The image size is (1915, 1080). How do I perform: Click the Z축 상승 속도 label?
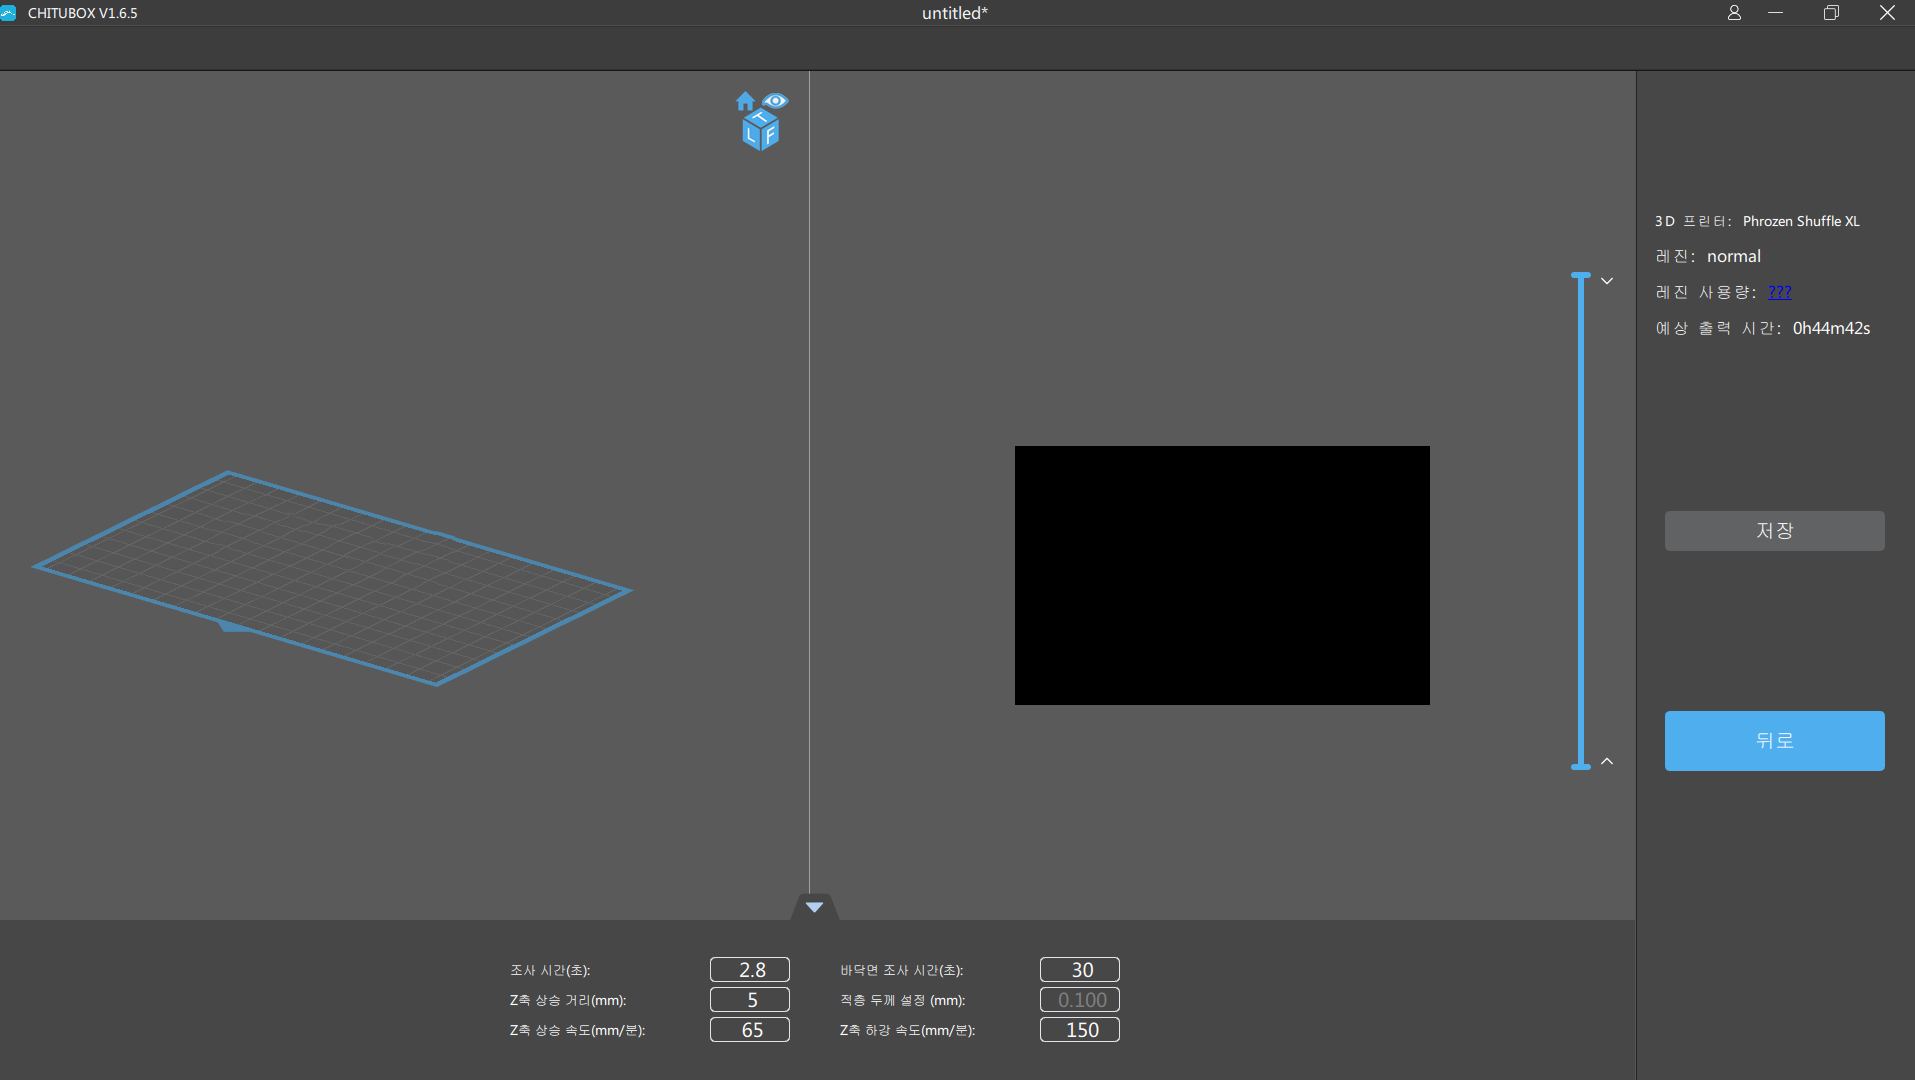pyautogui.click(x=578, y=1030)
